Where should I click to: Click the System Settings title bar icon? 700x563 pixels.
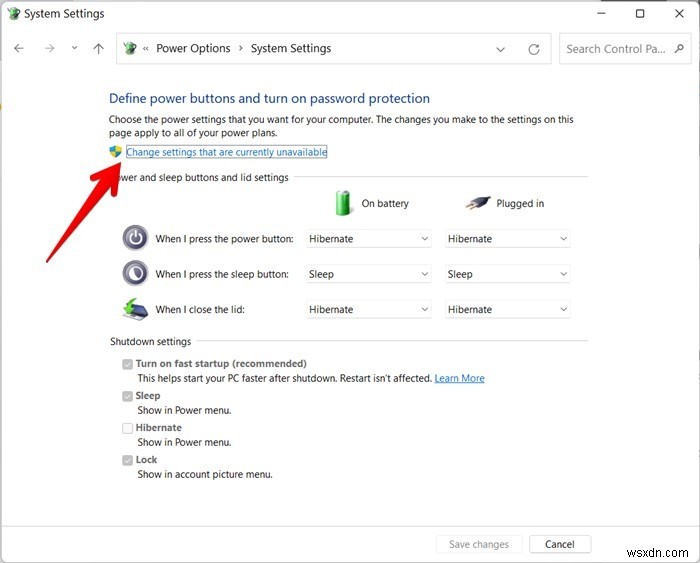[x=14, y=13]
